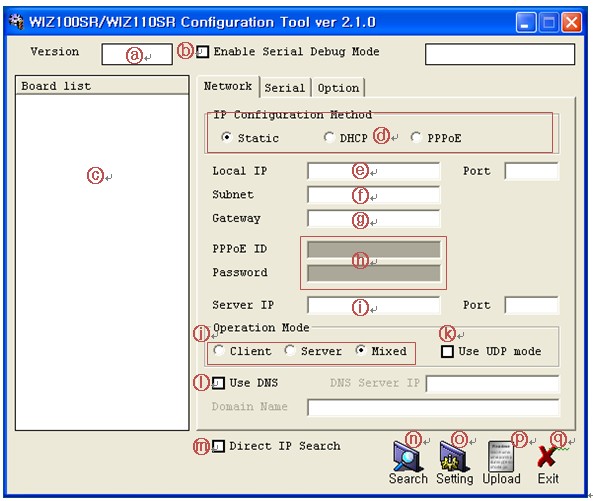Select the PPPoE radio button
The height and width of the screenshot is (501, 593).
(416, 137)
